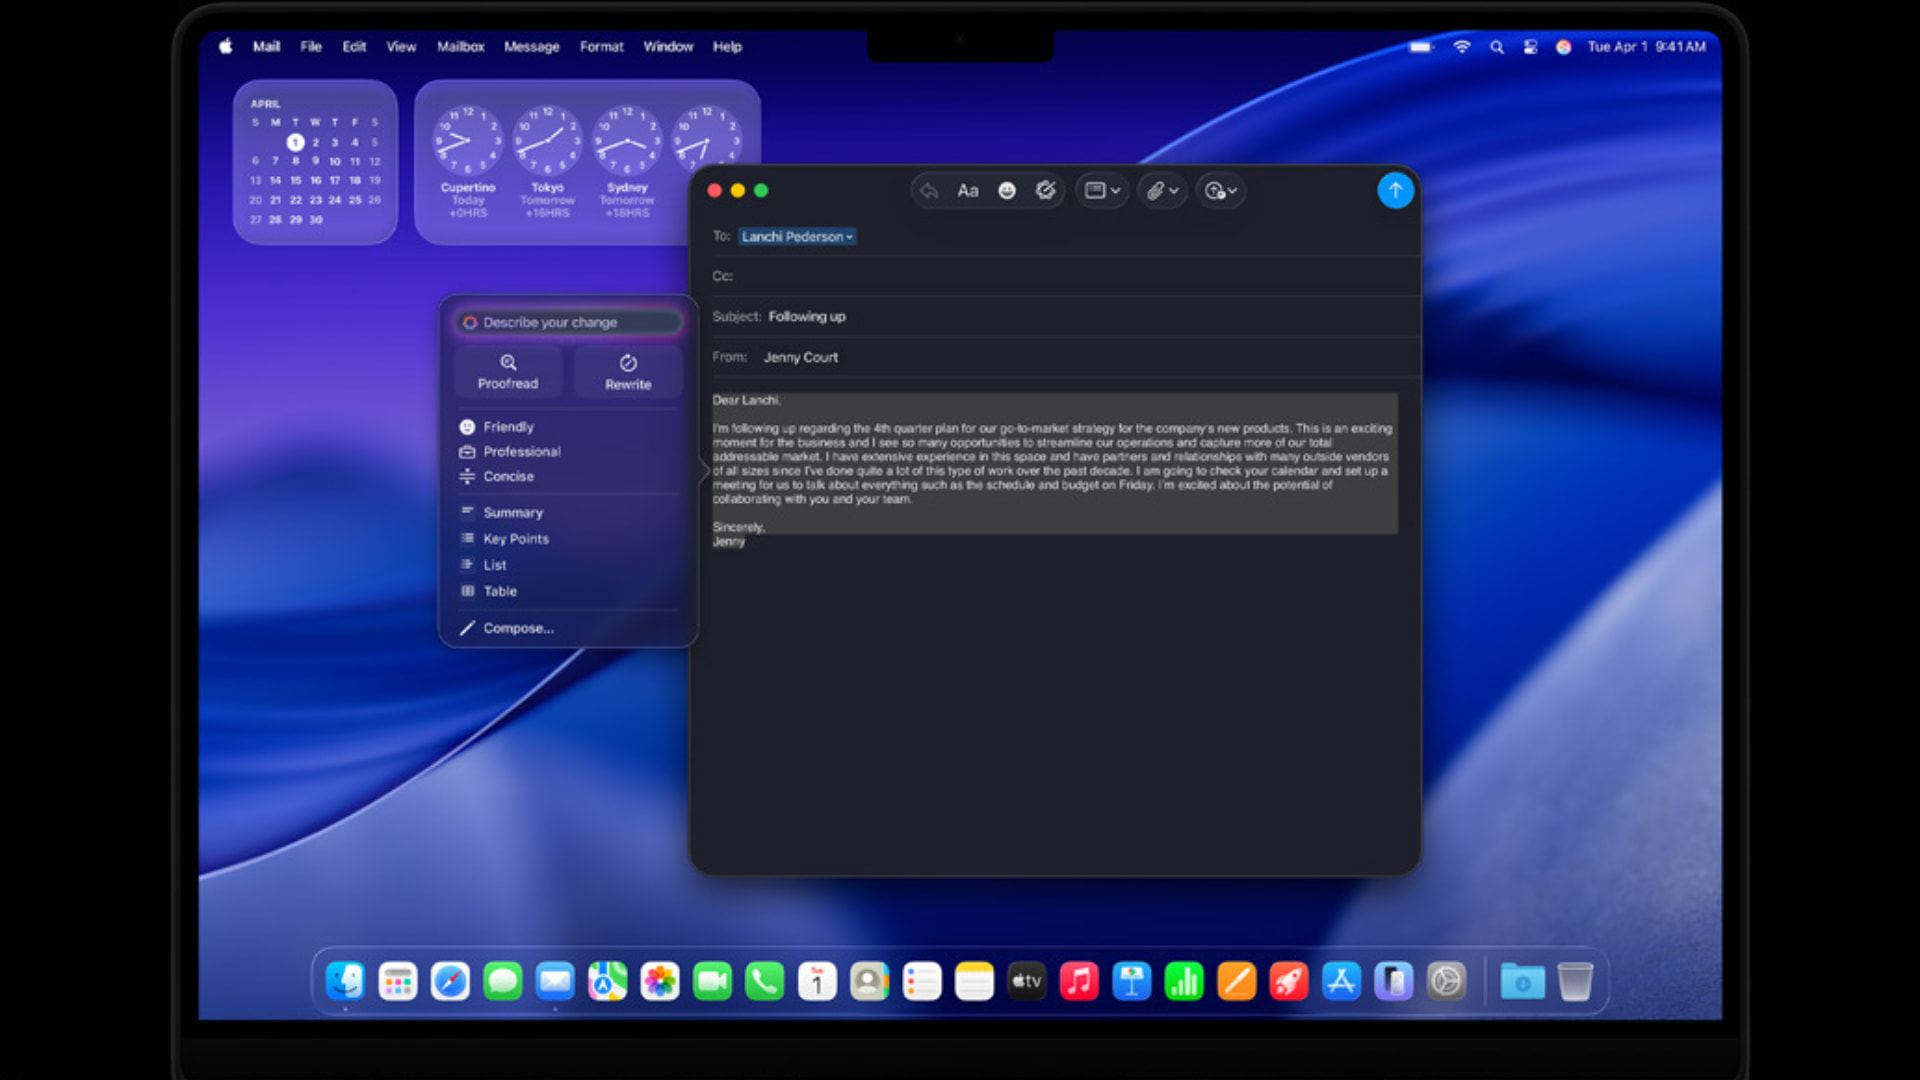The height and width of the screenshot is (1080, 1920).
Task: Click the Compose... writing tools option
Action: [518, 627]
